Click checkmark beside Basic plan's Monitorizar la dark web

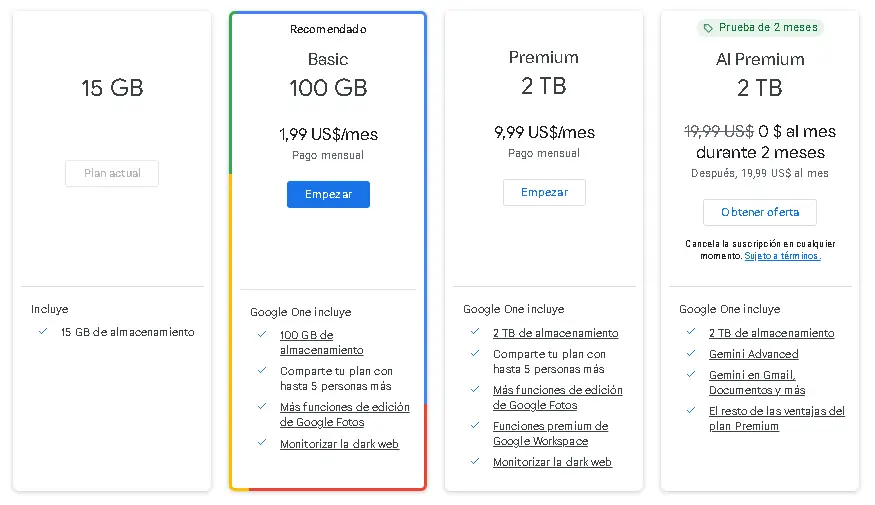coord(260,443)
